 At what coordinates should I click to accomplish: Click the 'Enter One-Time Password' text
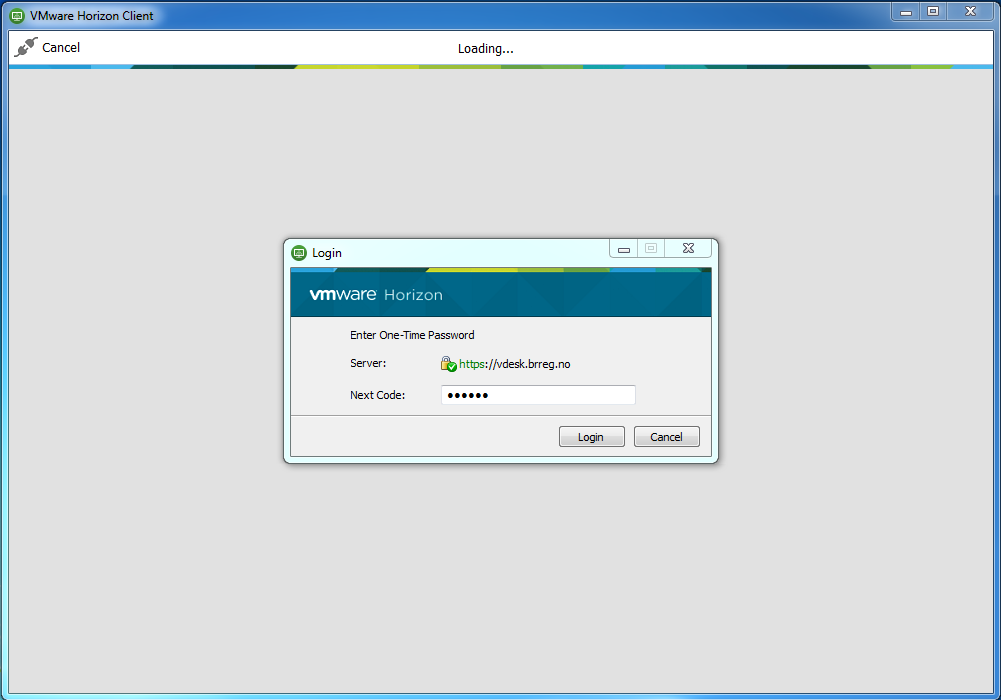coord(412,335)
